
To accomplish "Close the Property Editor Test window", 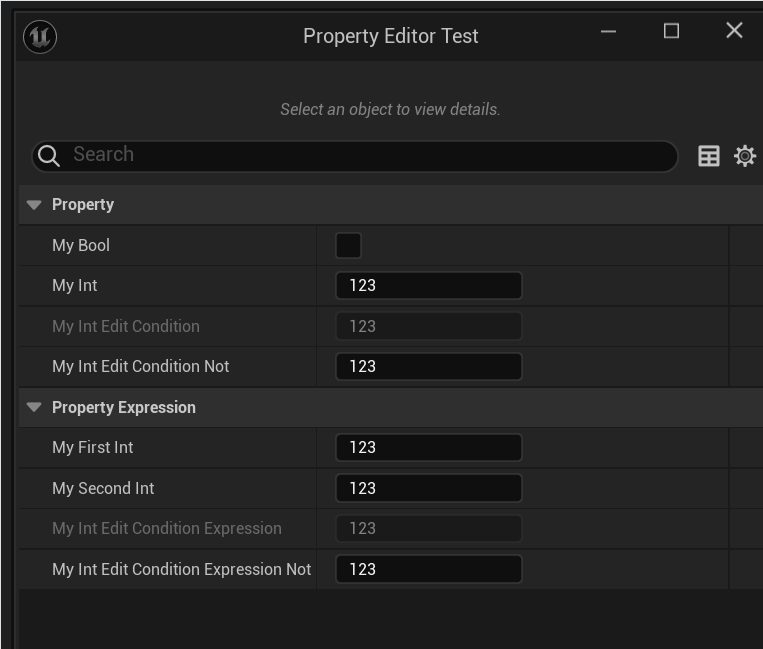I will (734, 31).
